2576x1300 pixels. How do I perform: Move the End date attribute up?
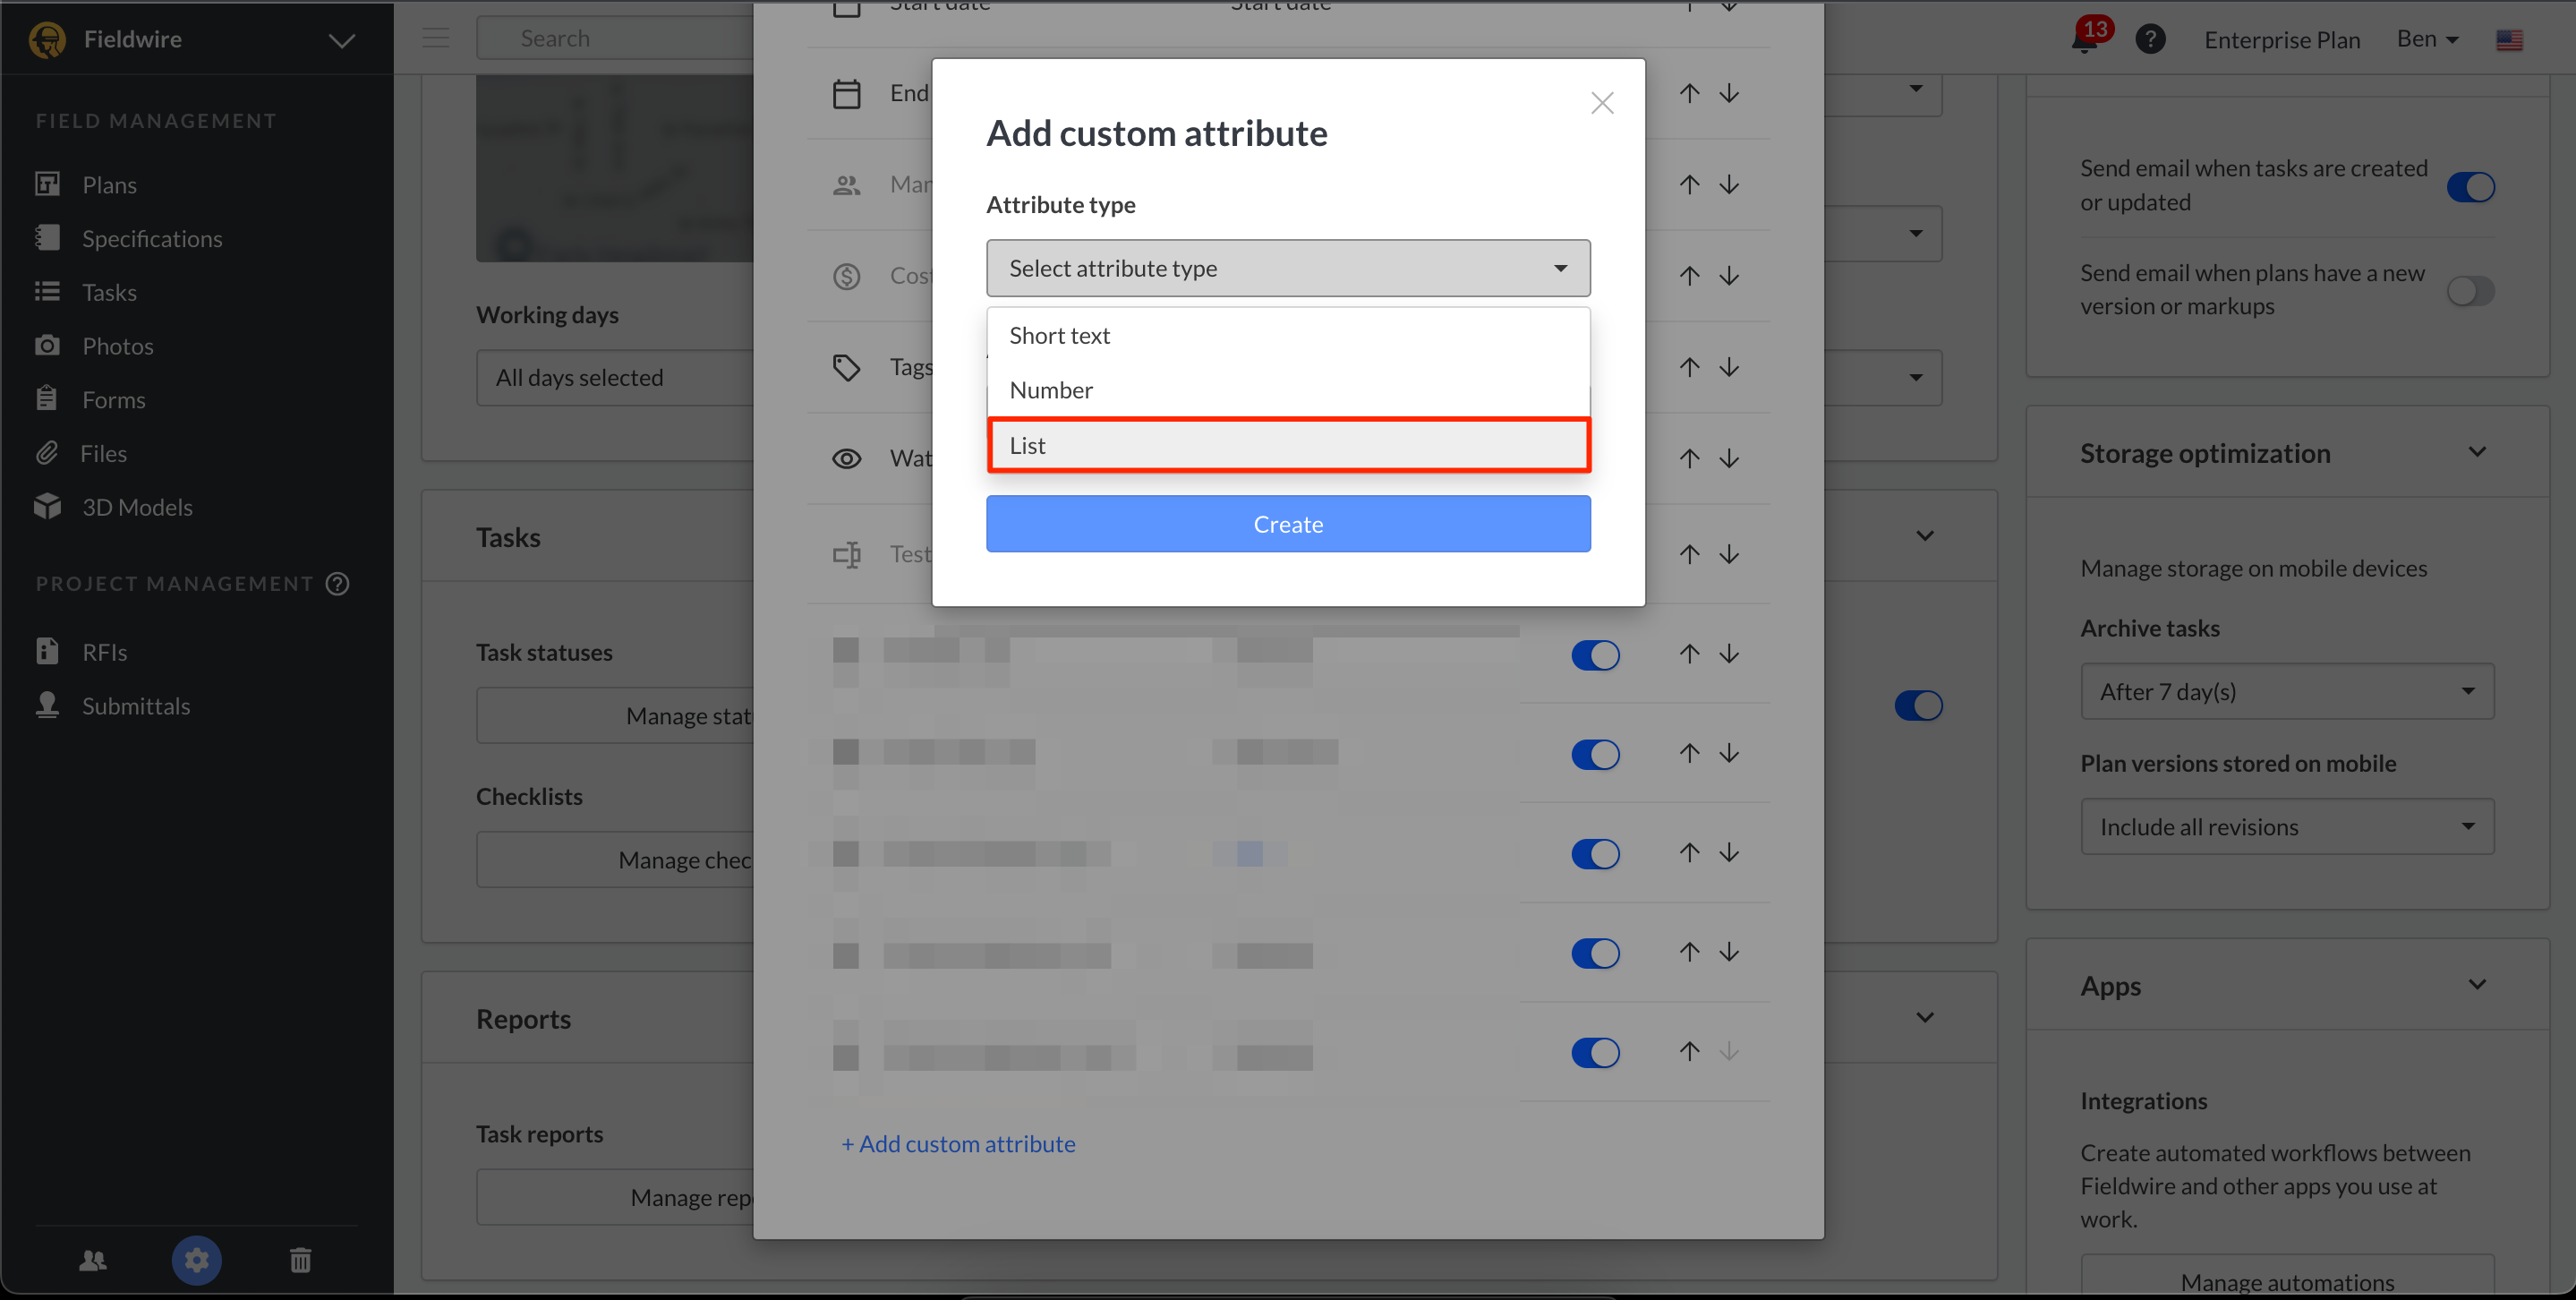(x=1689, y=94)
